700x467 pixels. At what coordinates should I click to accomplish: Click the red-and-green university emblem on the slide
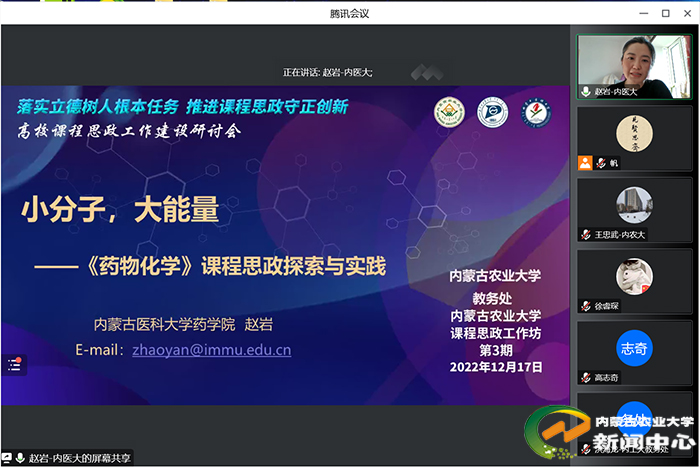536,113
